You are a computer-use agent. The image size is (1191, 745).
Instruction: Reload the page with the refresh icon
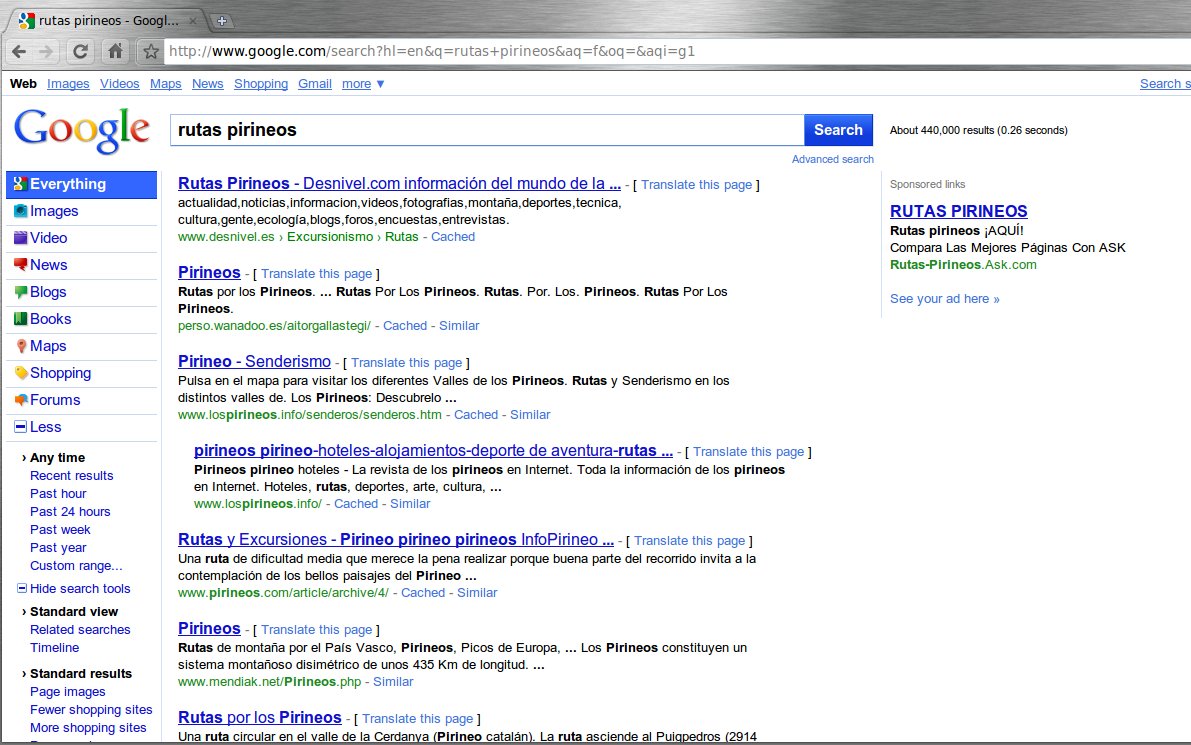(x=80, y=52)
